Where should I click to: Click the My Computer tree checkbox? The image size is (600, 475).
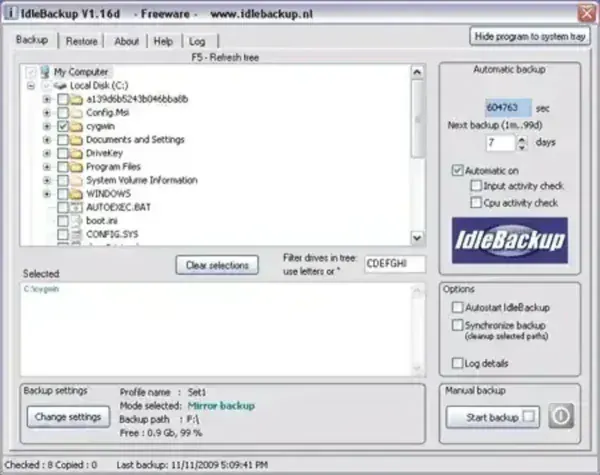point(31,72)
